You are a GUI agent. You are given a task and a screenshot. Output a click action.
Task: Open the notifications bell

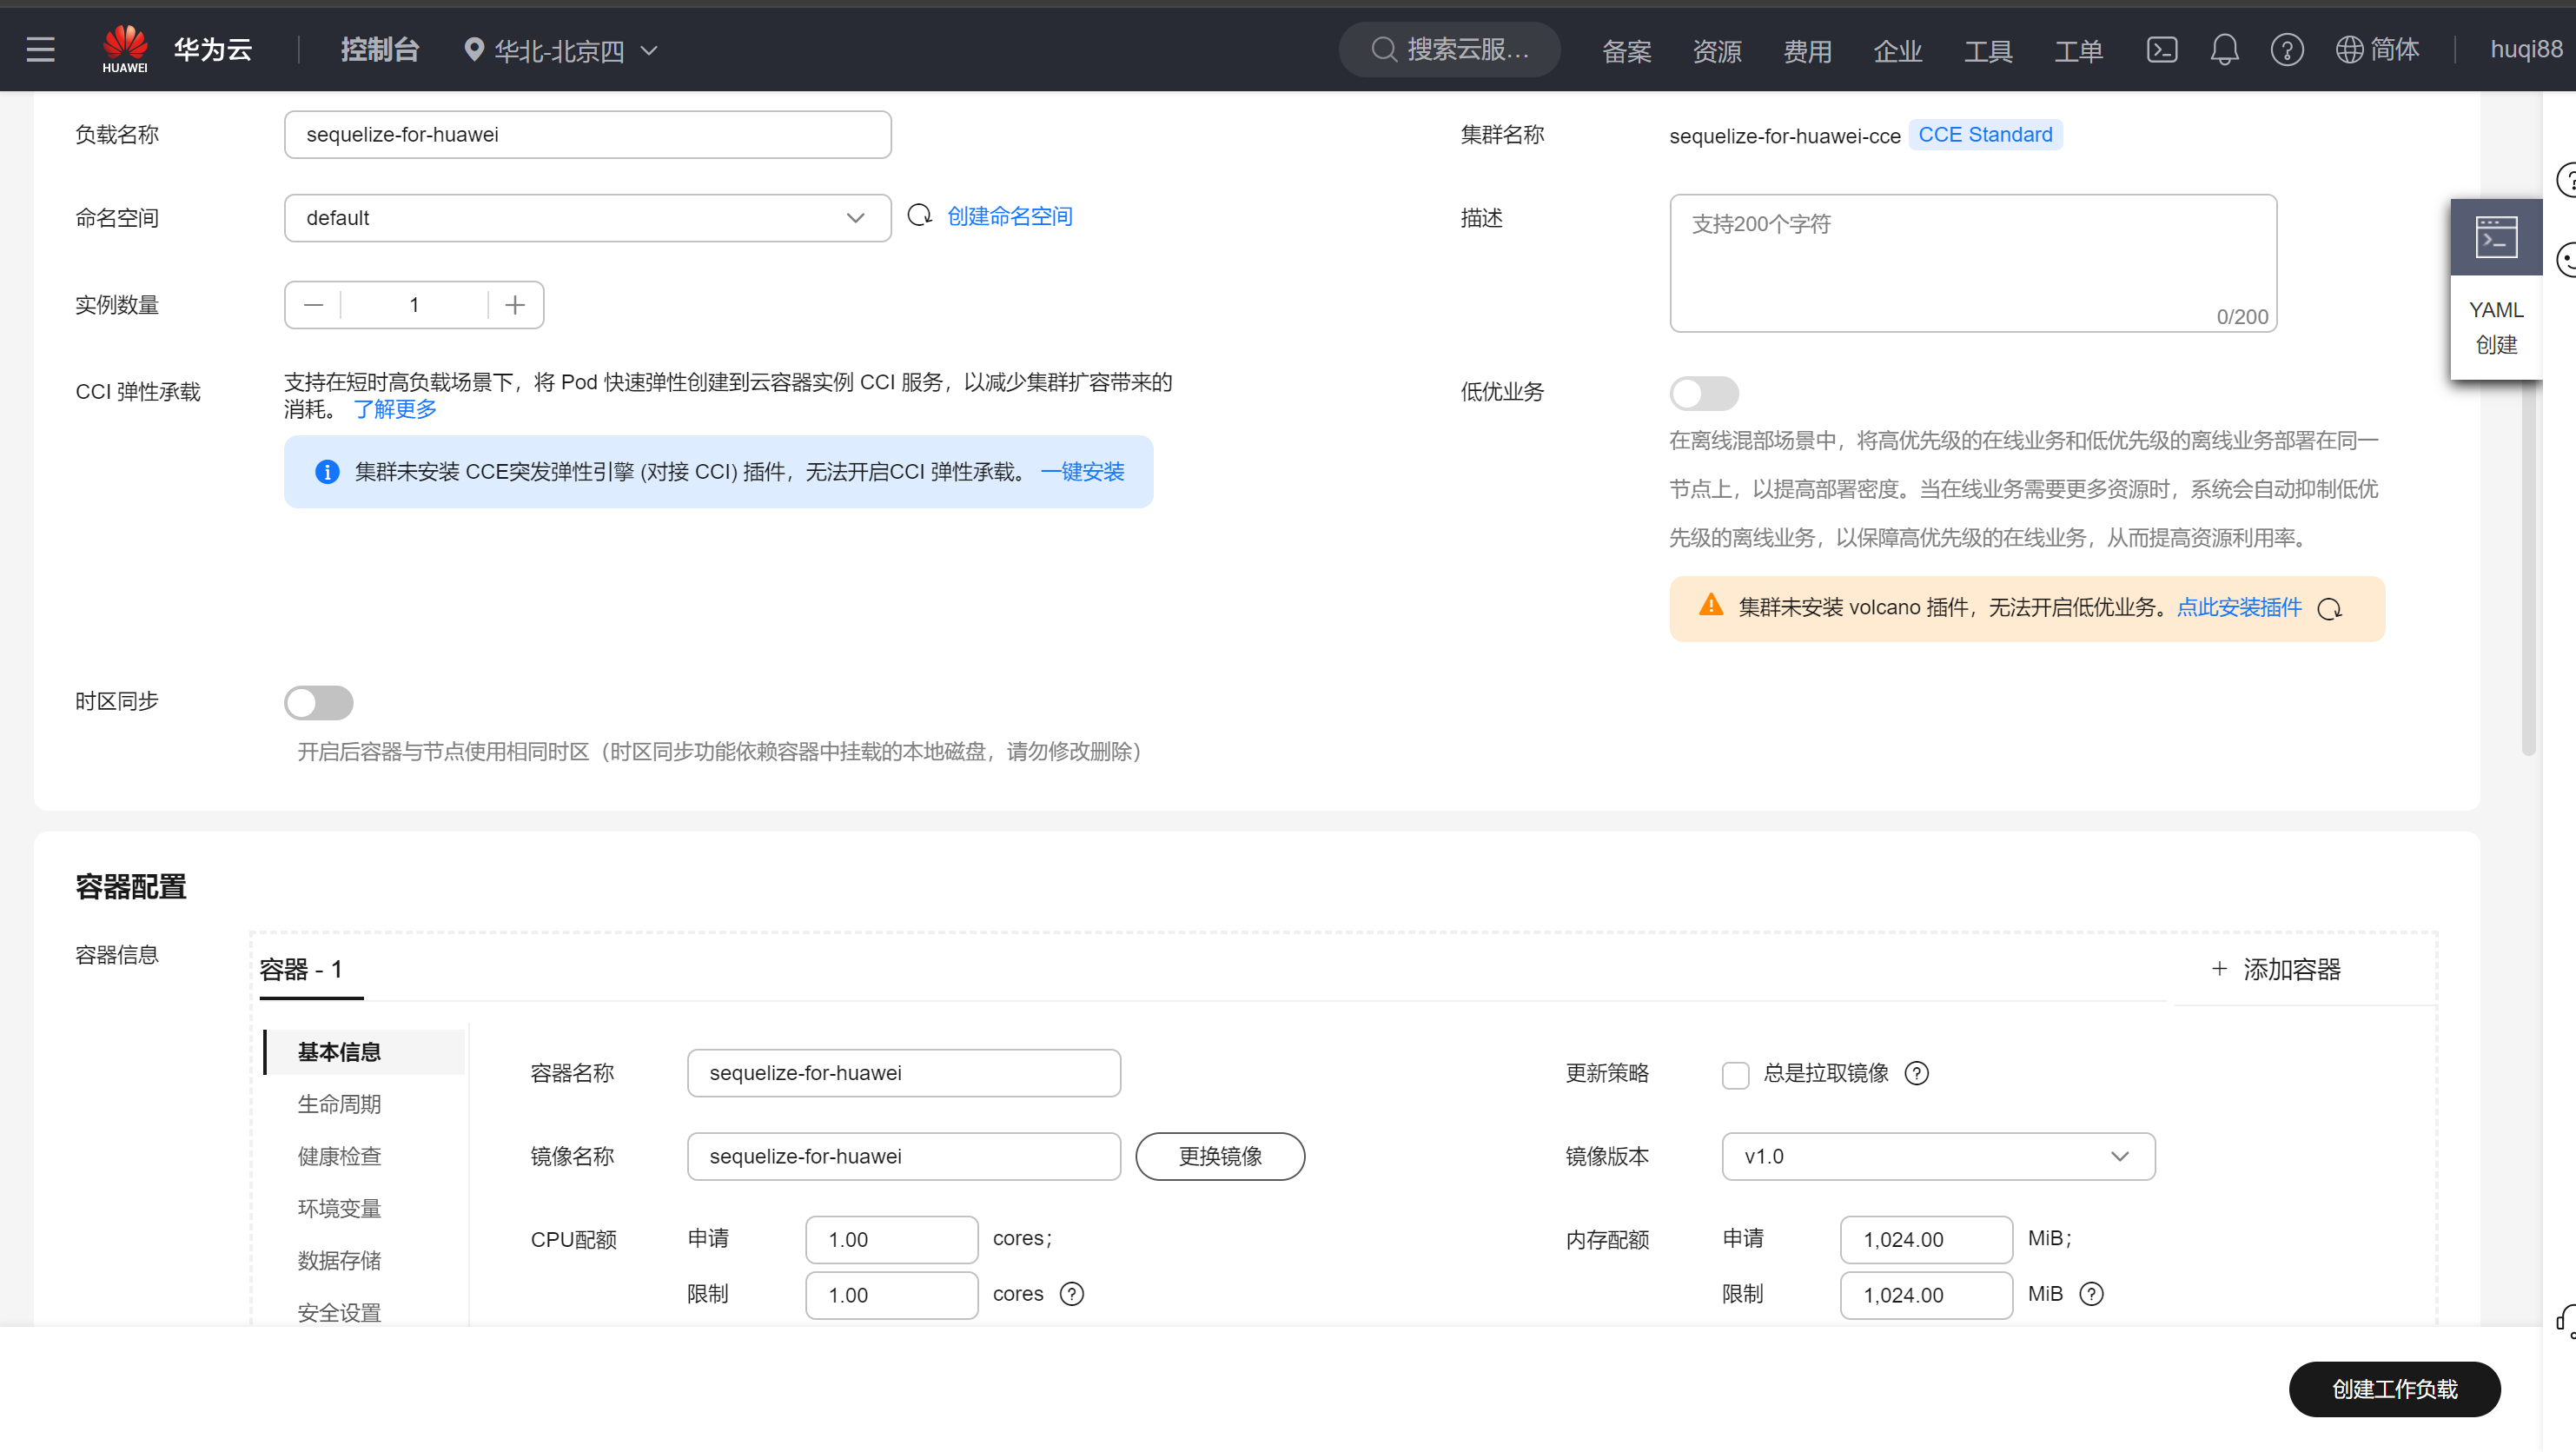point(2223,49)
